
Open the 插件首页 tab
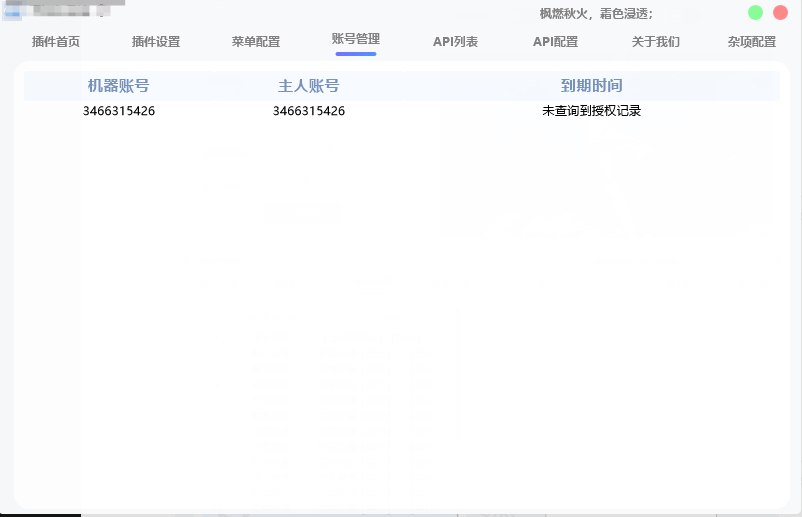pyautogui.click(x=56, y=41)
